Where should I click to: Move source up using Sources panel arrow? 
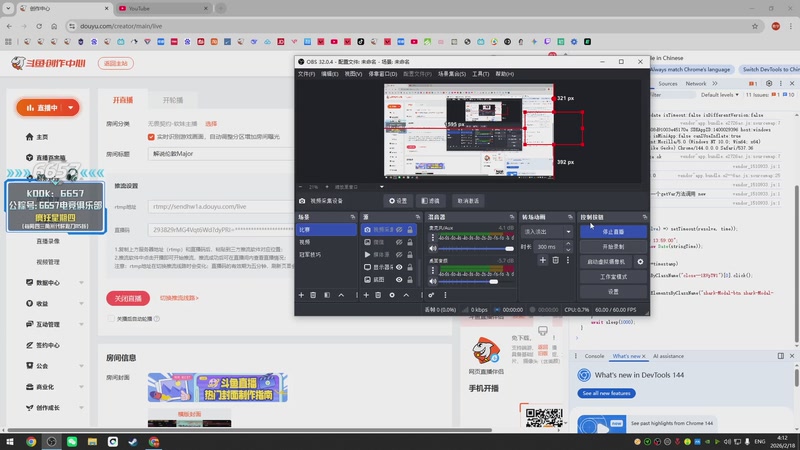point(406,295)
